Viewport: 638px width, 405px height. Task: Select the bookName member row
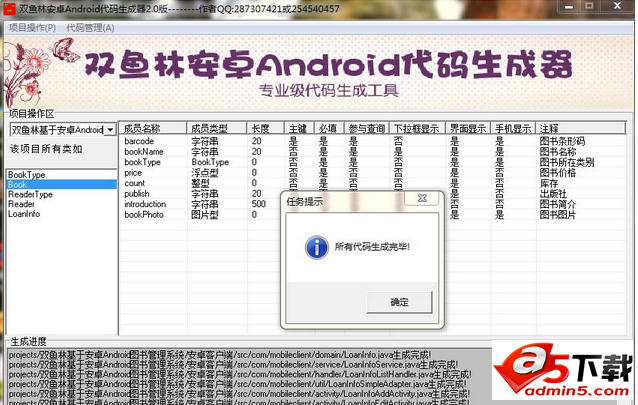click(372, 152)
